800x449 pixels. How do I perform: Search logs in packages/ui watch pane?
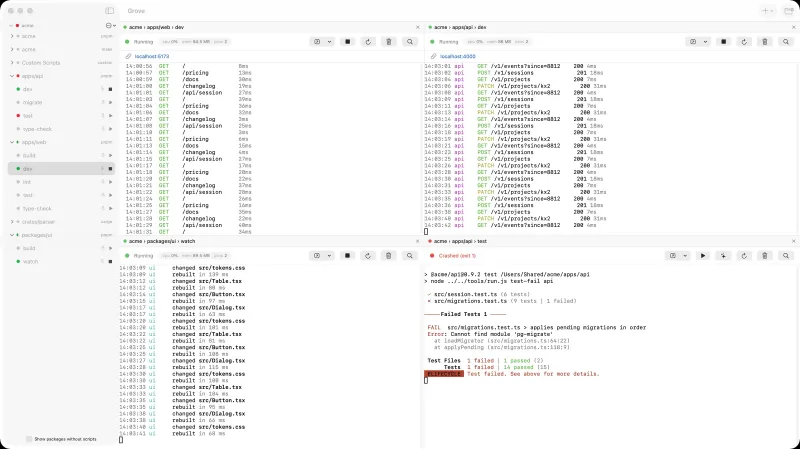(410, 256)
